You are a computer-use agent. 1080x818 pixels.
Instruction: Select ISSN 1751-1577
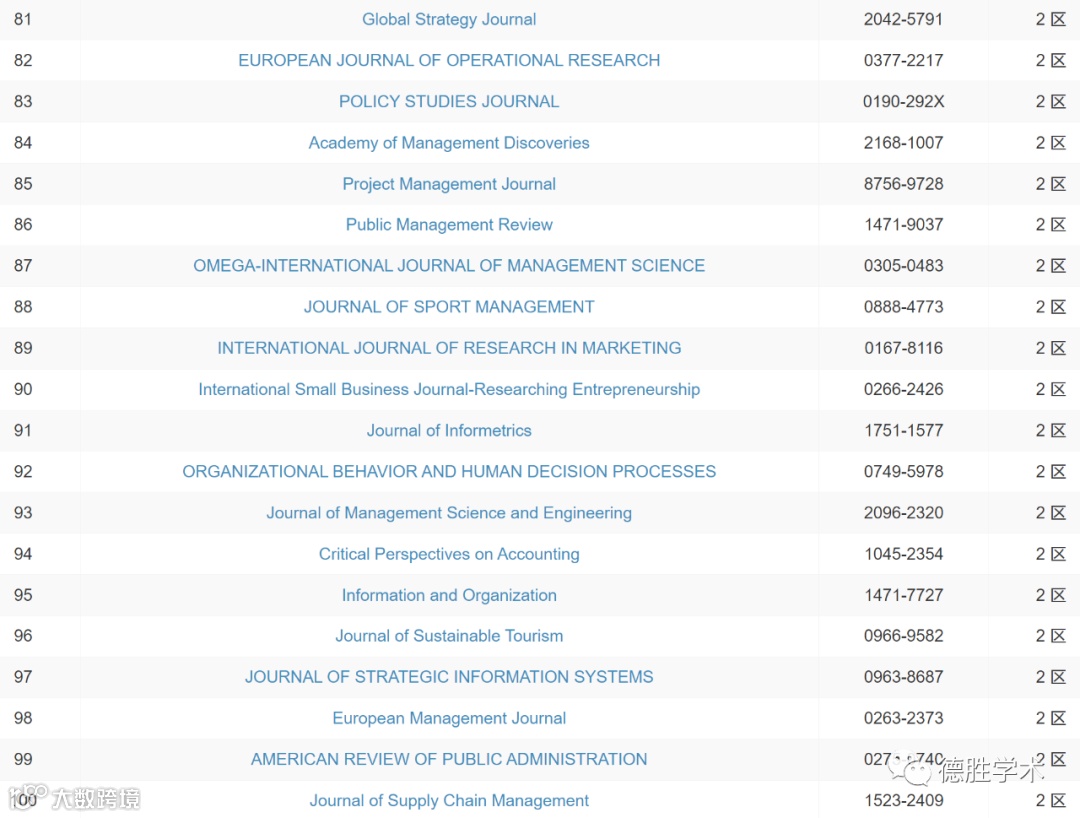(903, 430)
